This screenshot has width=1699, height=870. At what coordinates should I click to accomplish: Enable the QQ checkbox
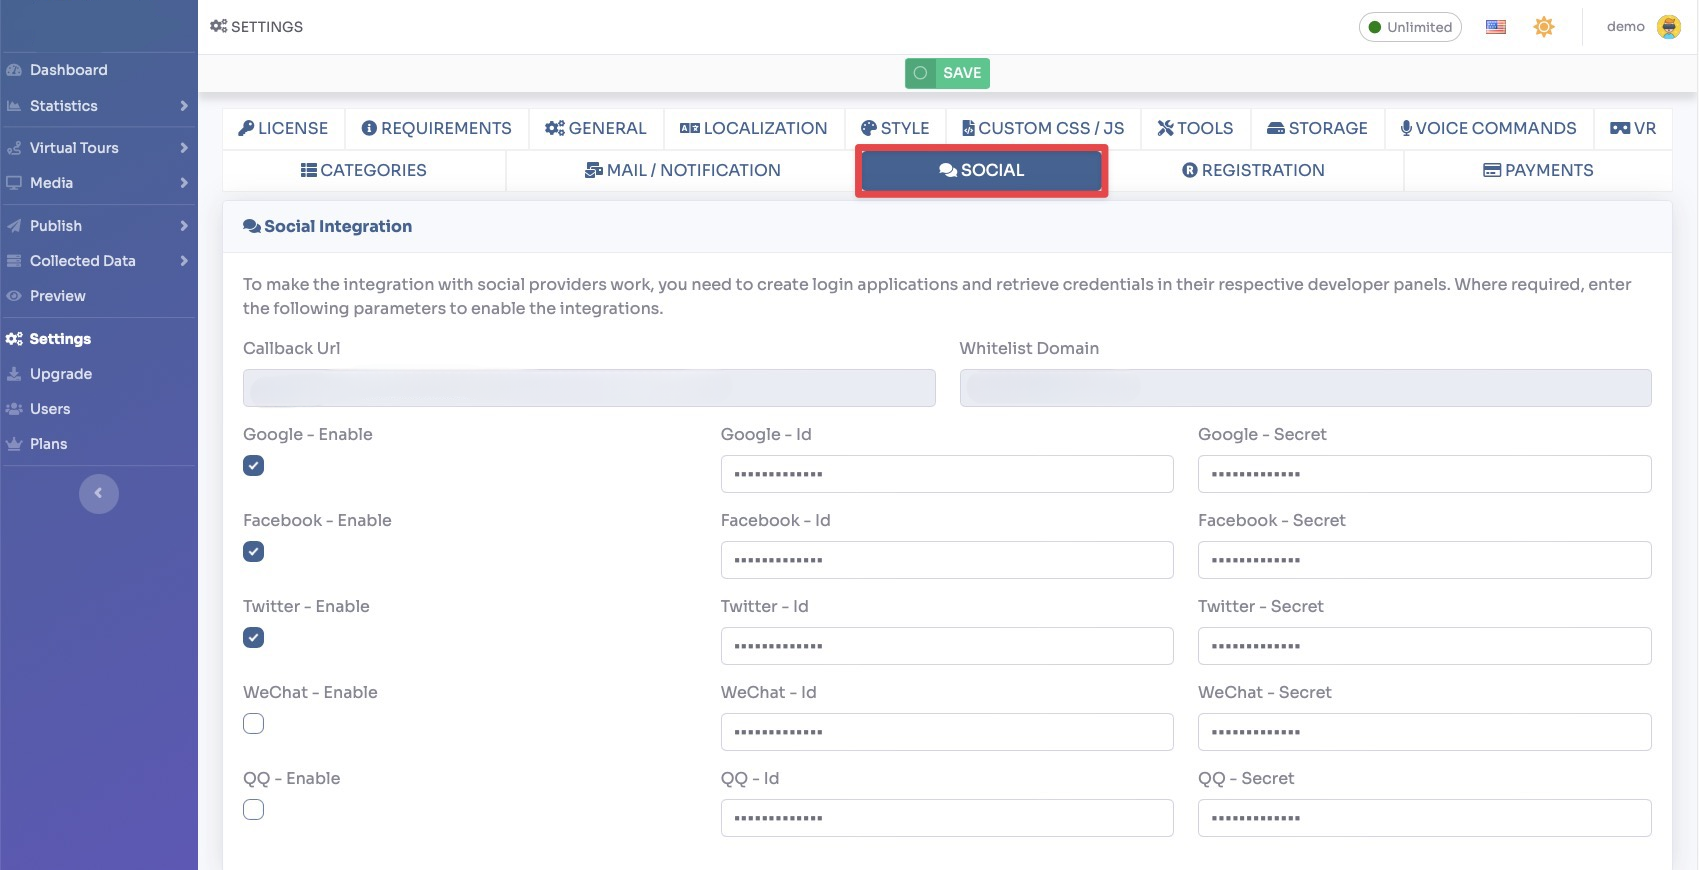click(x=254, y=810)
